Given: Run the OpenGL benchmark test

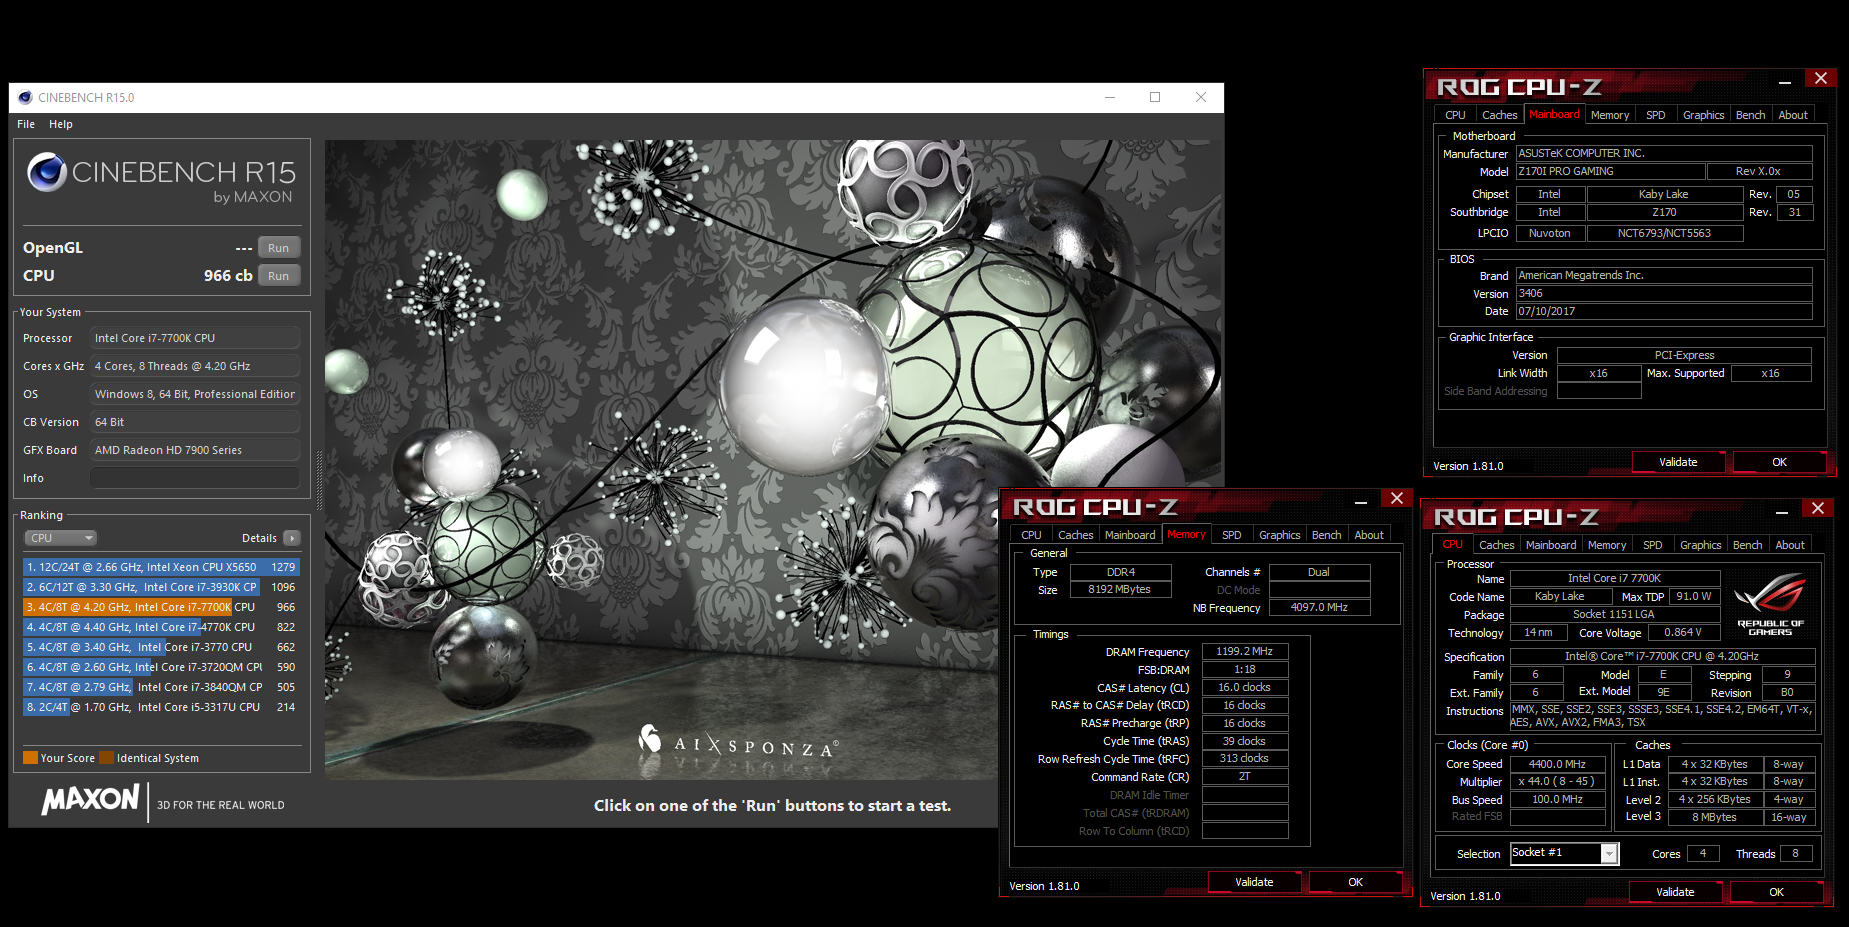Looking at the screenshot, I should click(279, 248).
